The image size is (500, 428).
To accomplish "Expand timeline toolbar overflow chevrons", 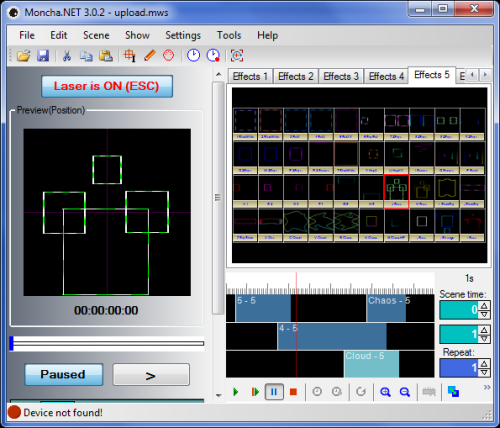I will pos(487,387).
